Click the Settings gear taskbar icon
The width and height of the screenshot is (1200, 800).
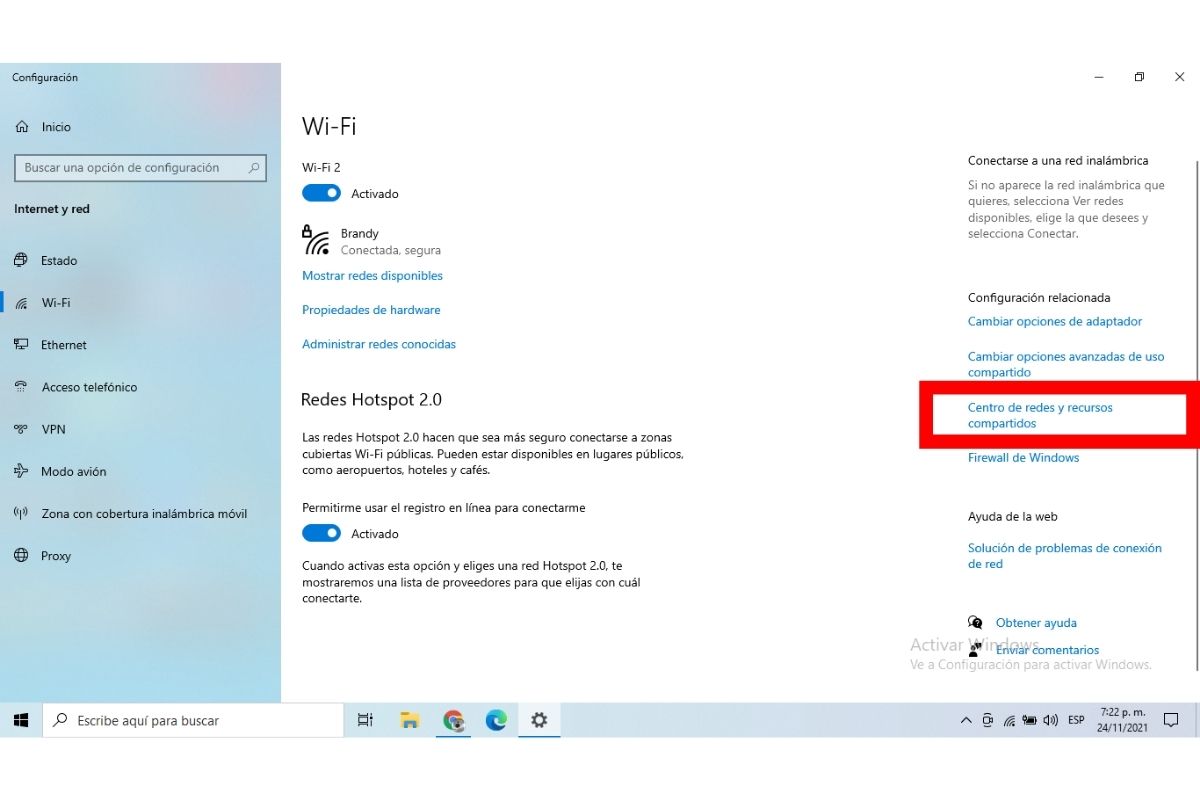539,720
